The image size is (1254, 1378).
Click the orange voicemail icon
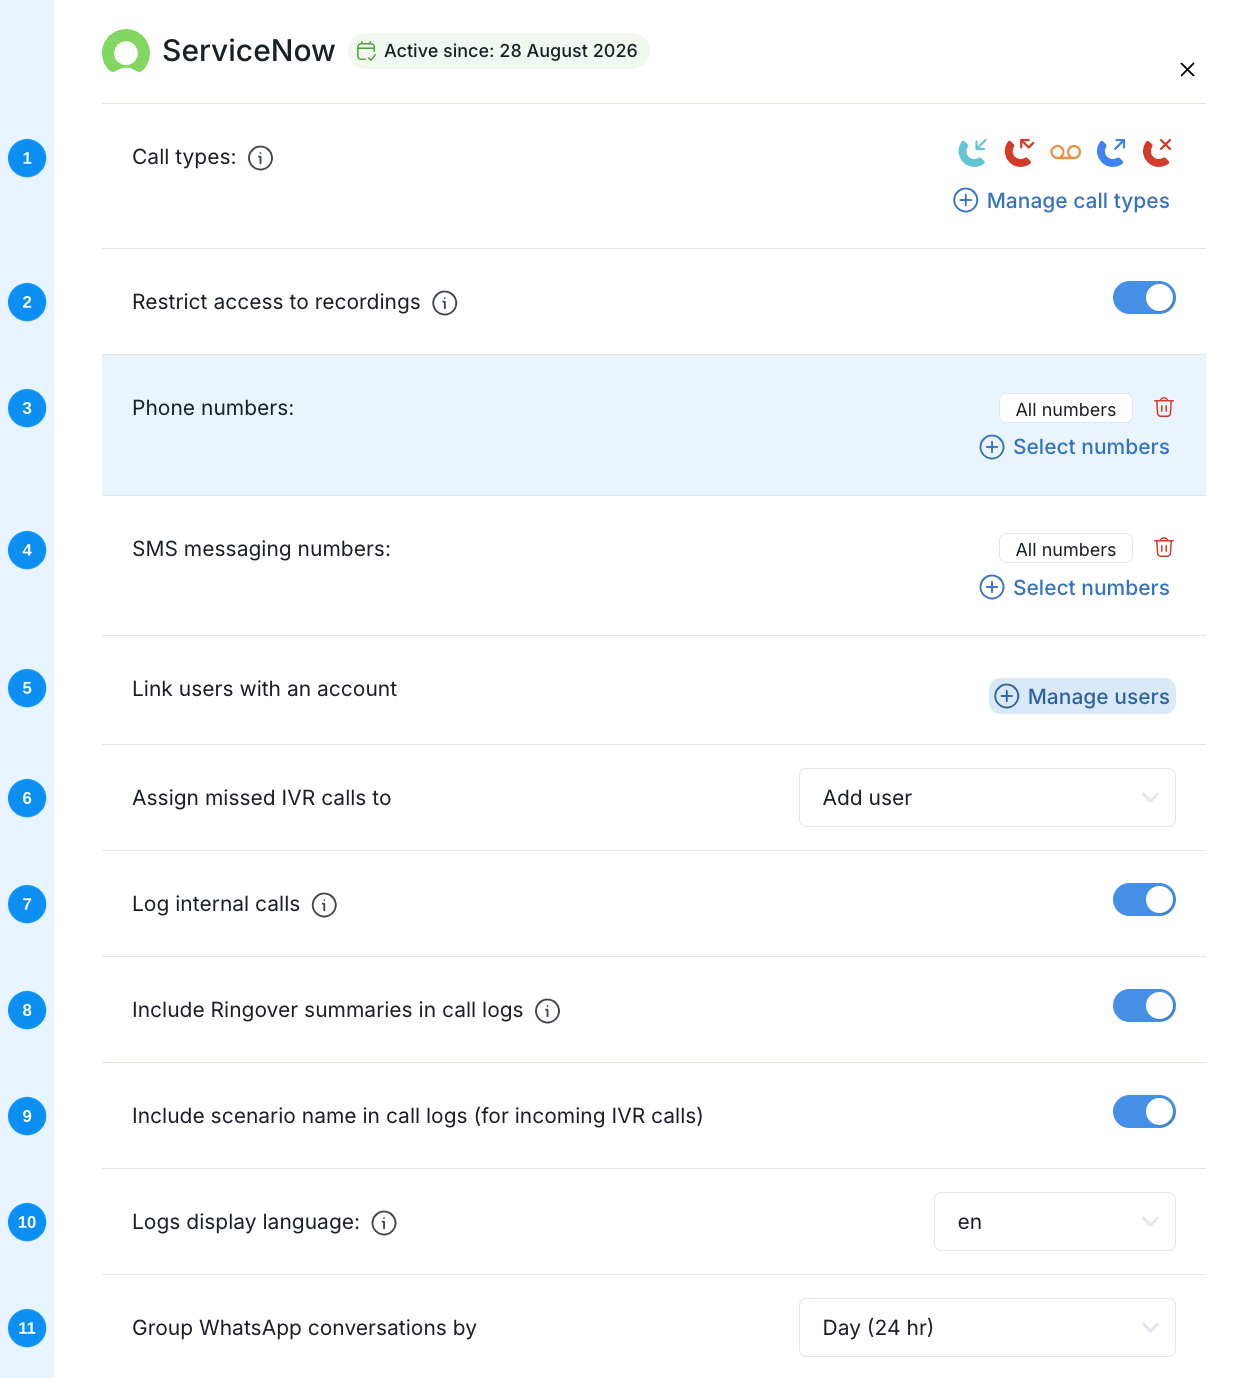point(1066,152)
